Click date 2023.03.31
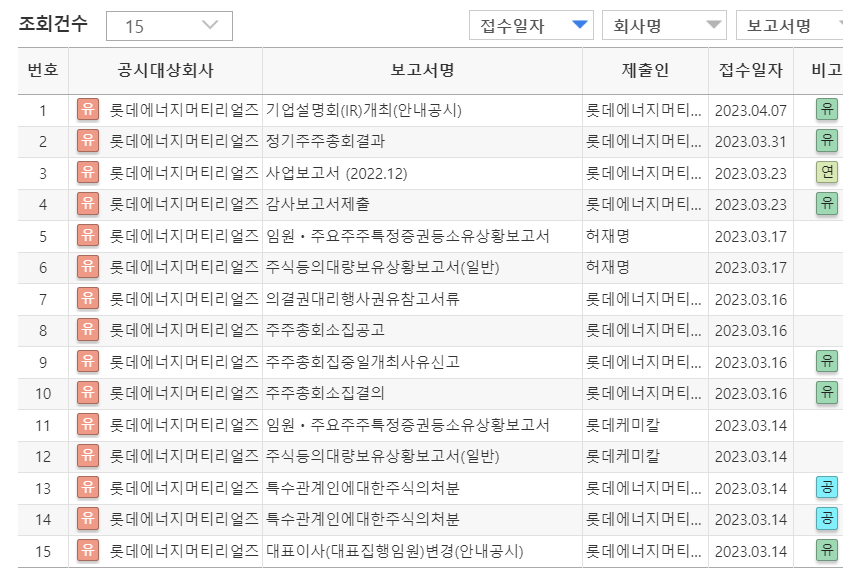Viewport: 851px width, 575px height. (x=751, y=142)
